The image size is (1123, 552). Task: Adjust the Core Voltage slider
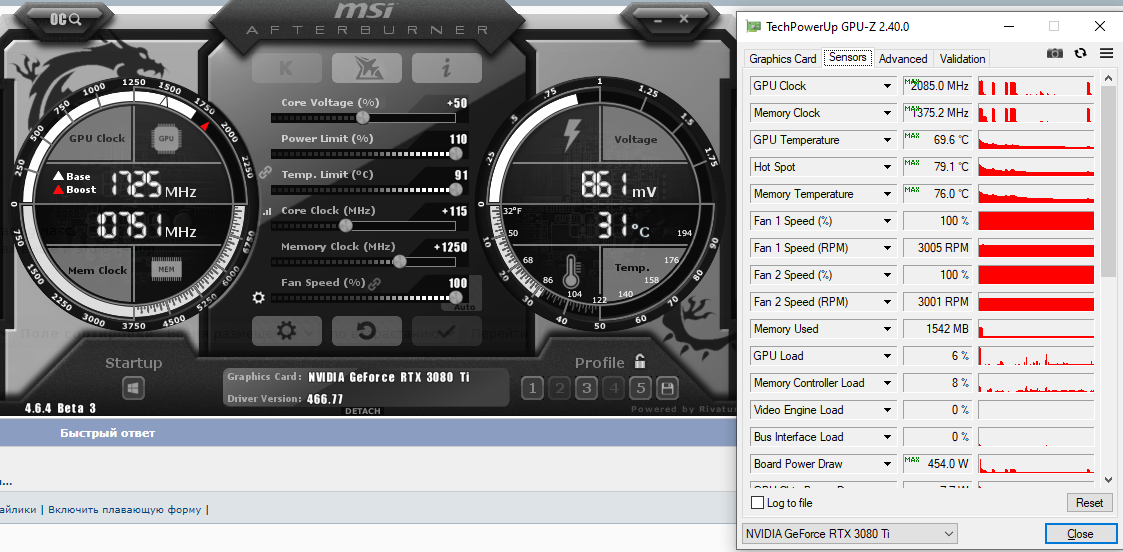point(363,118)
